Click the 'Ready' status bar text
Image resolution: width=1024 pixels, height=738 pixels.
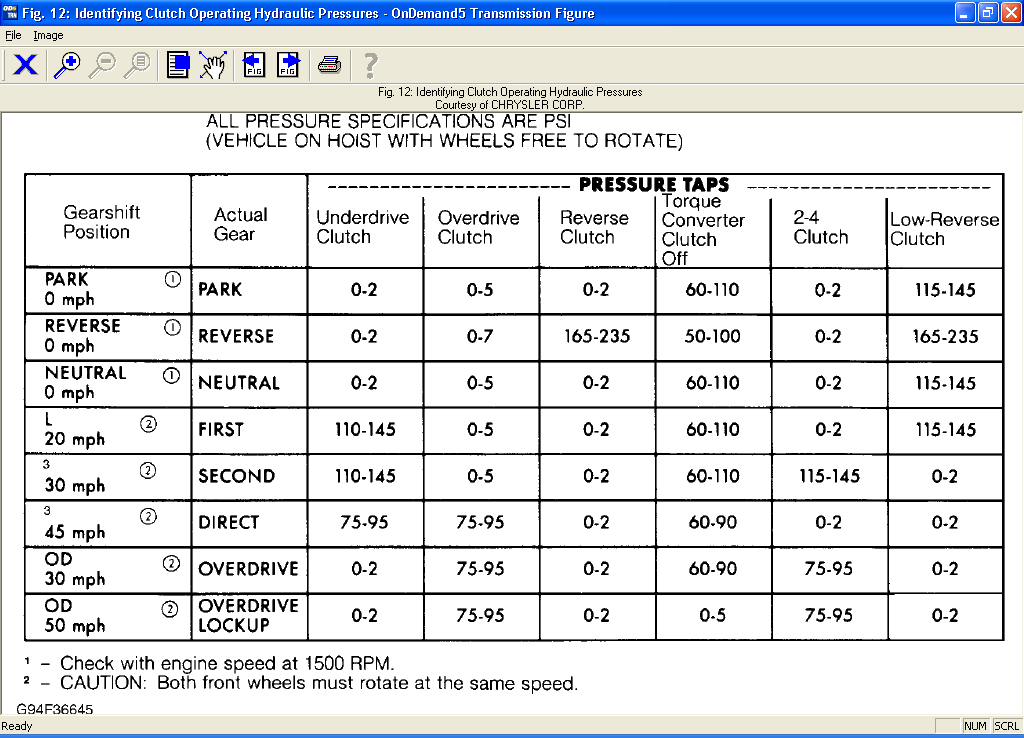(17, 726)
